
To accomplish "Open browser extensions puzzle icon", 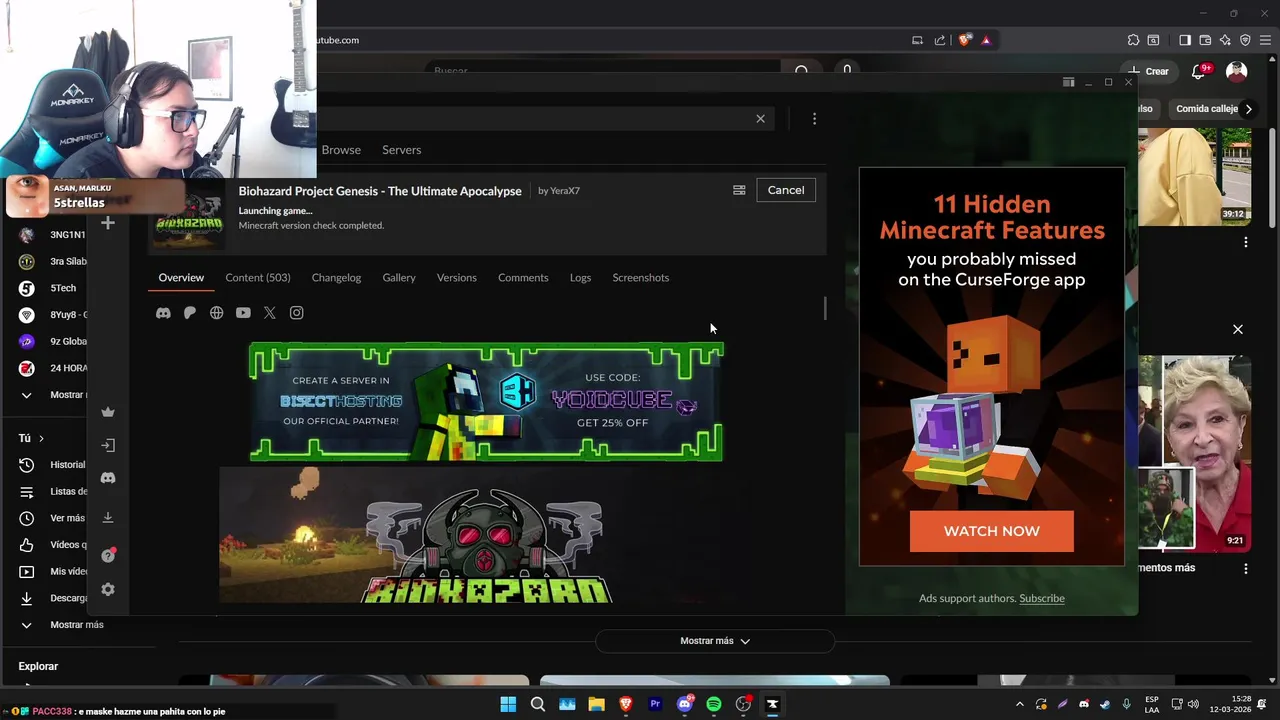I will [x=1133, y=40].
